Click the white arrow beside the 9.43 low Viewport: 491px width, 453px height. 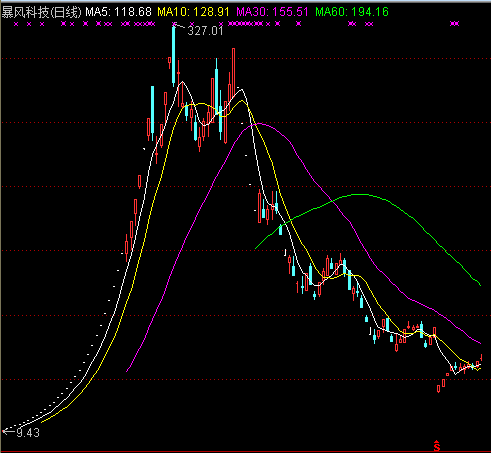[x=9, y=432]
